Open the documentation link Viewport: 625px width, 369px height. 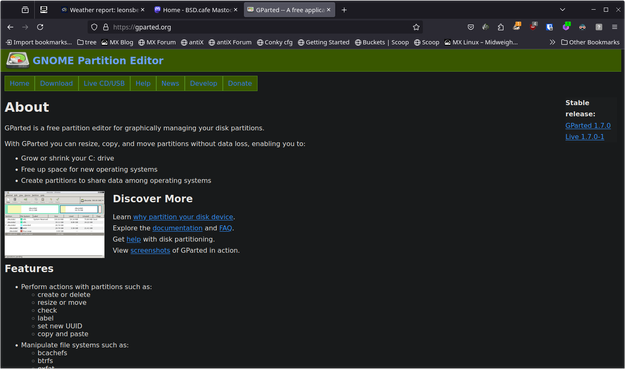pyautogui.click(x=177, y=228)
